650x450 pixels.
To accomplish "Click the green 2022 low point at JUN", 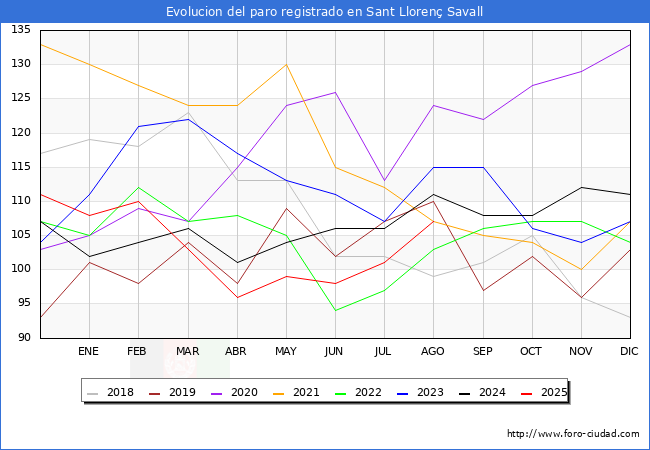I will tap(335, 310).
